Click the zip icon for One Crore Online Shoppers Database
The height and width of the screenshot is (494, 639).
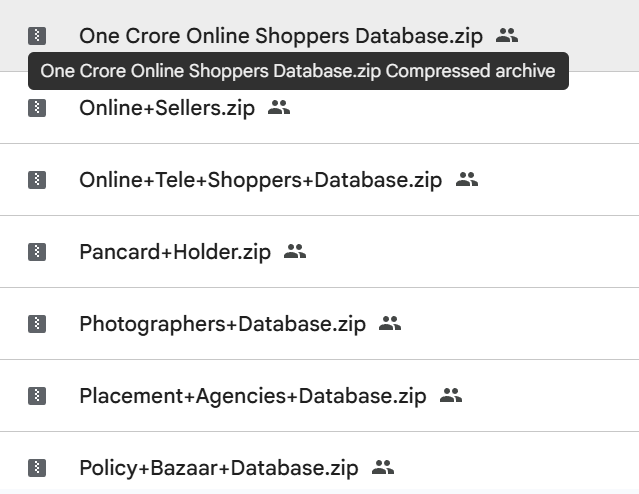(x=37, y=36)
